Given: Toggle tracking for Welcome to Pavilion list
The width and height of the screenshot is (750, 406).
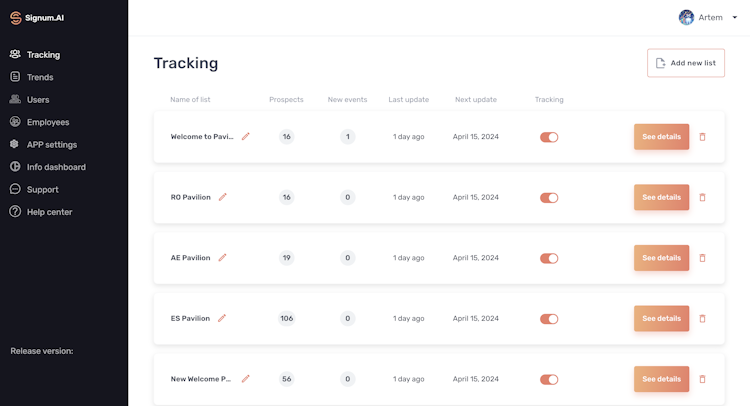Looking at the screenshot, I should tap(549, 137).
